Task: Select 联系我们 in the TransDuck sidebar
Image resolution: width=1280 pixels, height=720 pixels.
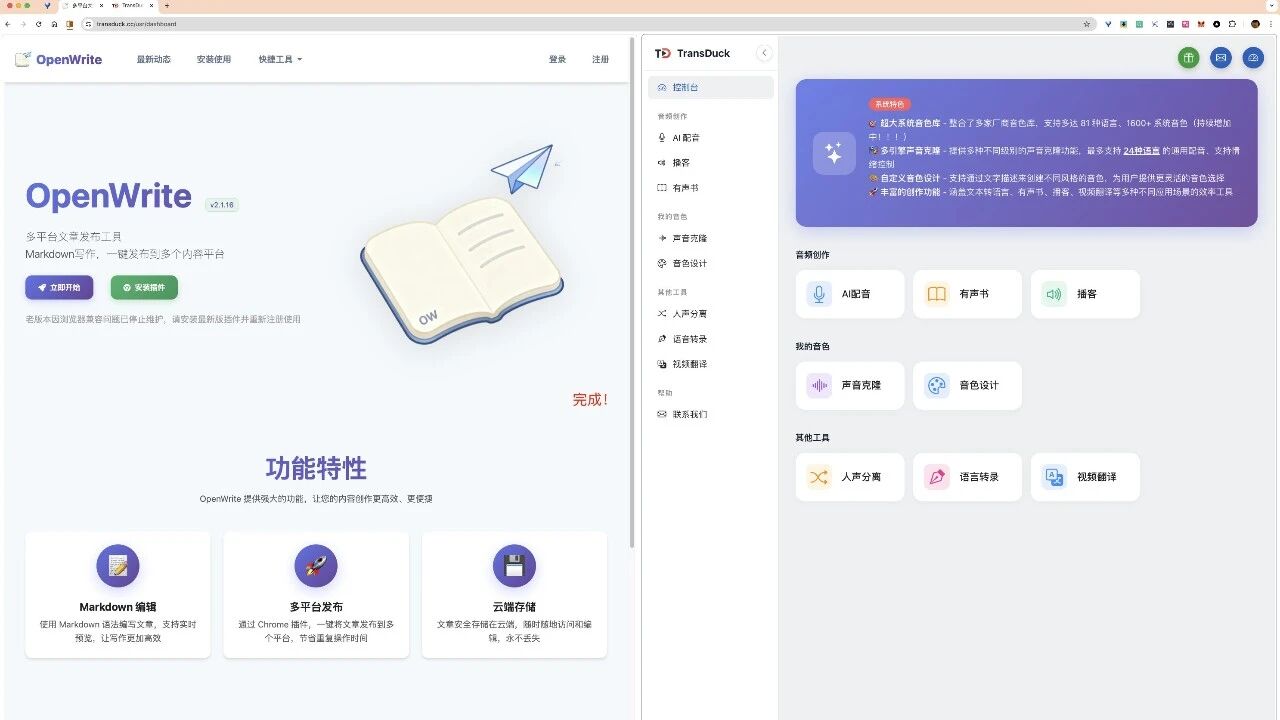Action: tap(711, 414)
